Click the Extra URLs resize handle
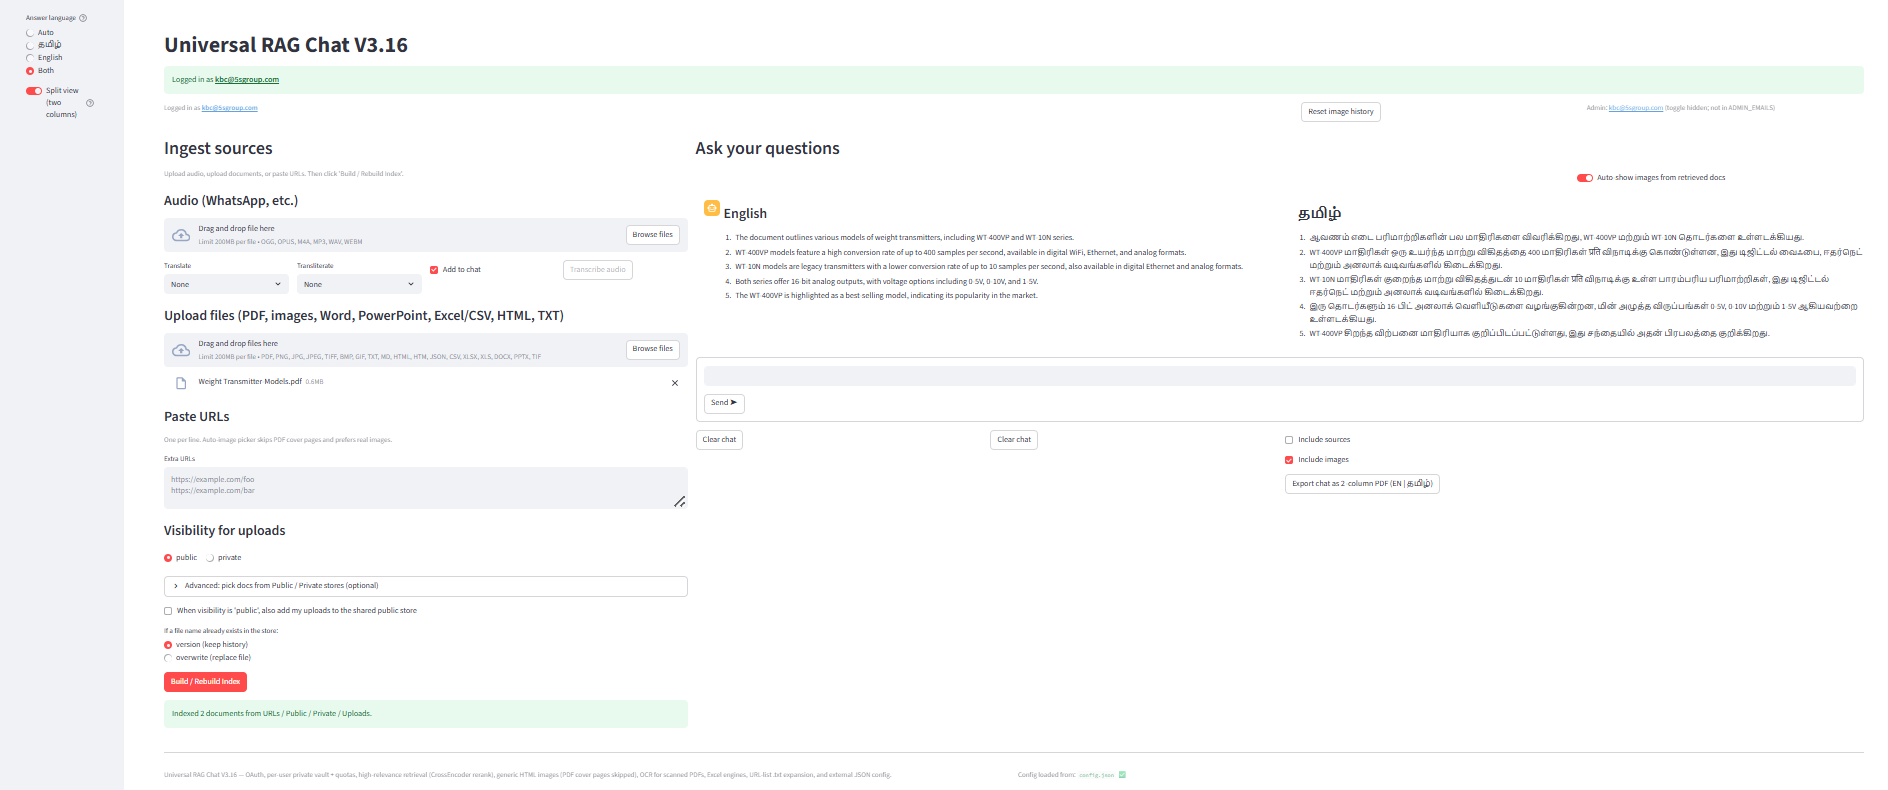The height and width of the screenshot is (790, 1888). [679, 501]
